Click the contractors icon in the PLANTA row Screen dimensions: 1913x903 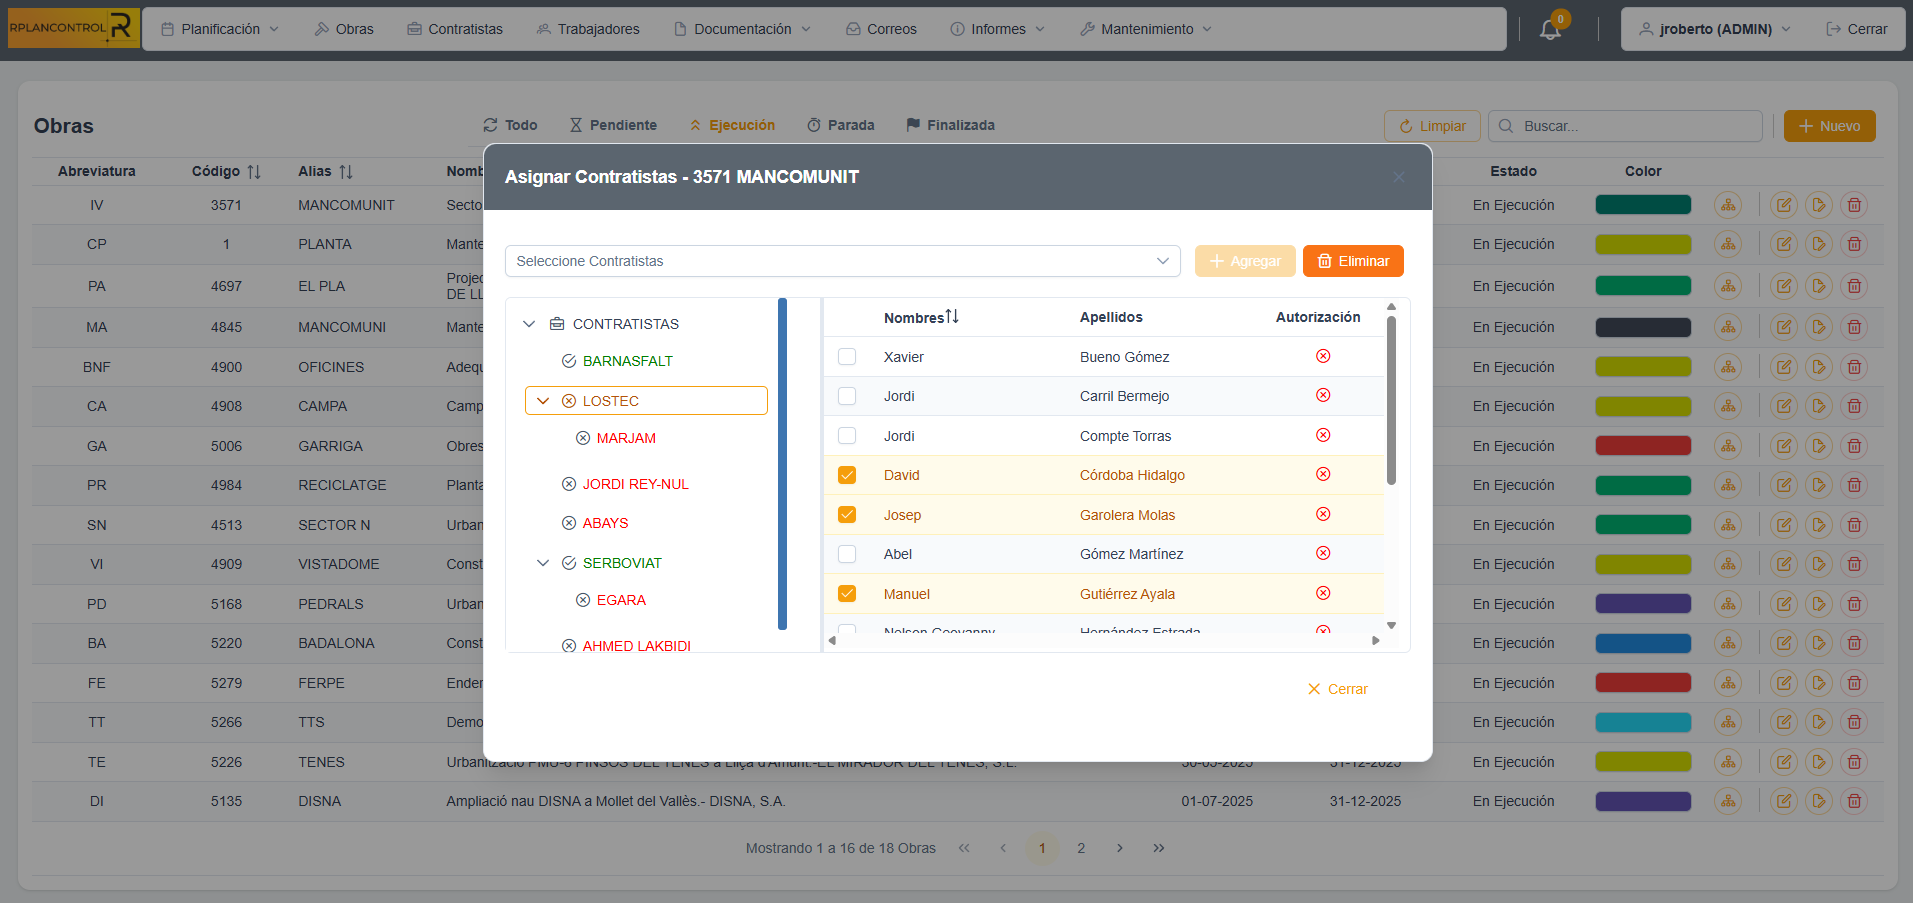click(1728, 245)
